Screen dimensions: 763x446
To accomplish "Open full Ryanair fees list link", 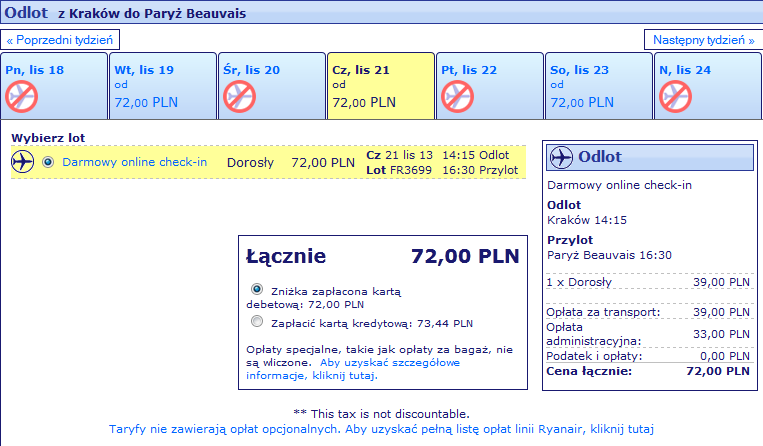I will tap(381, 429).
